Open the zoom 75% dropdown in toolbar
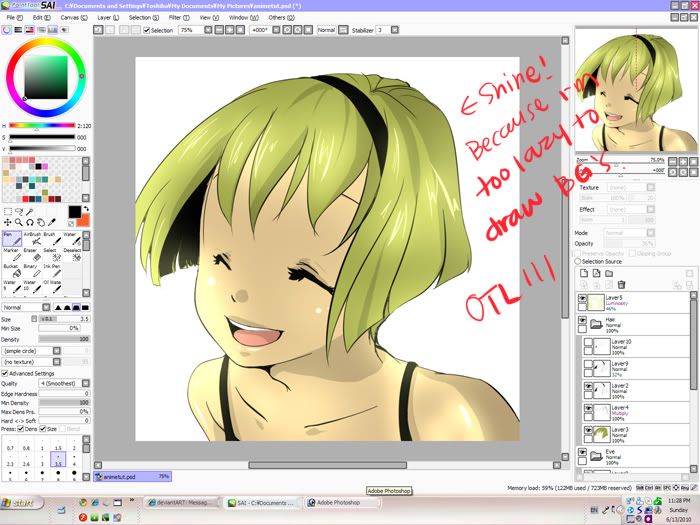 [208, 30]
